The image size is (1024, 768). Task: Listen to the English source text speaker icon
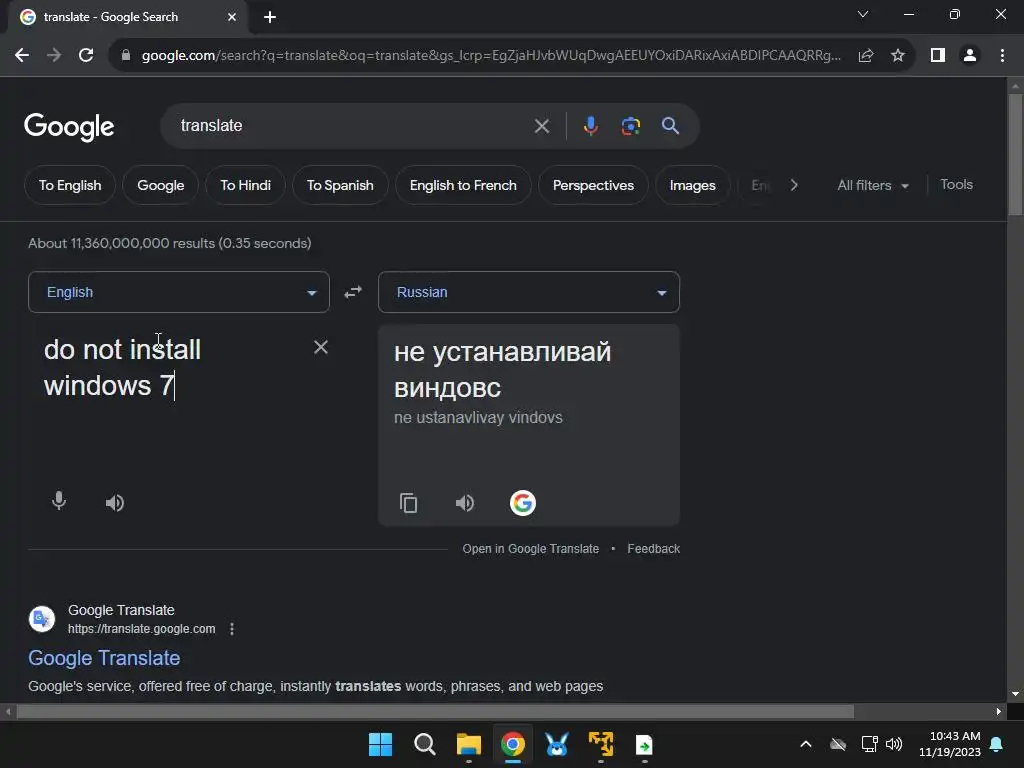point(115,503)
